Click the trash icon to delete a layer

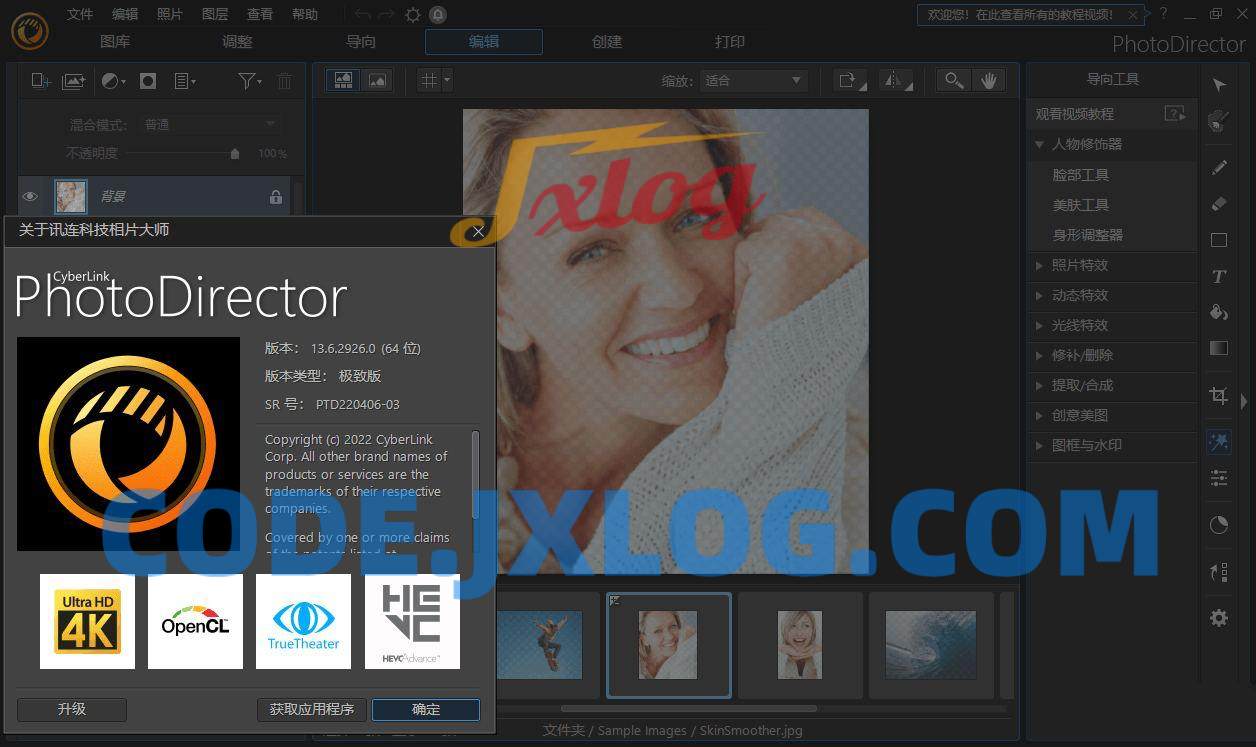[285, 81]
